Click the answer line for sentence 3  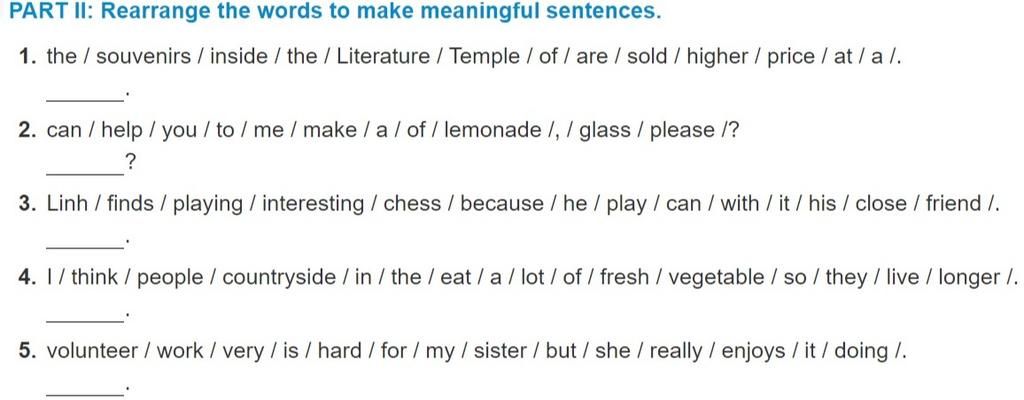tap(84, 243)
